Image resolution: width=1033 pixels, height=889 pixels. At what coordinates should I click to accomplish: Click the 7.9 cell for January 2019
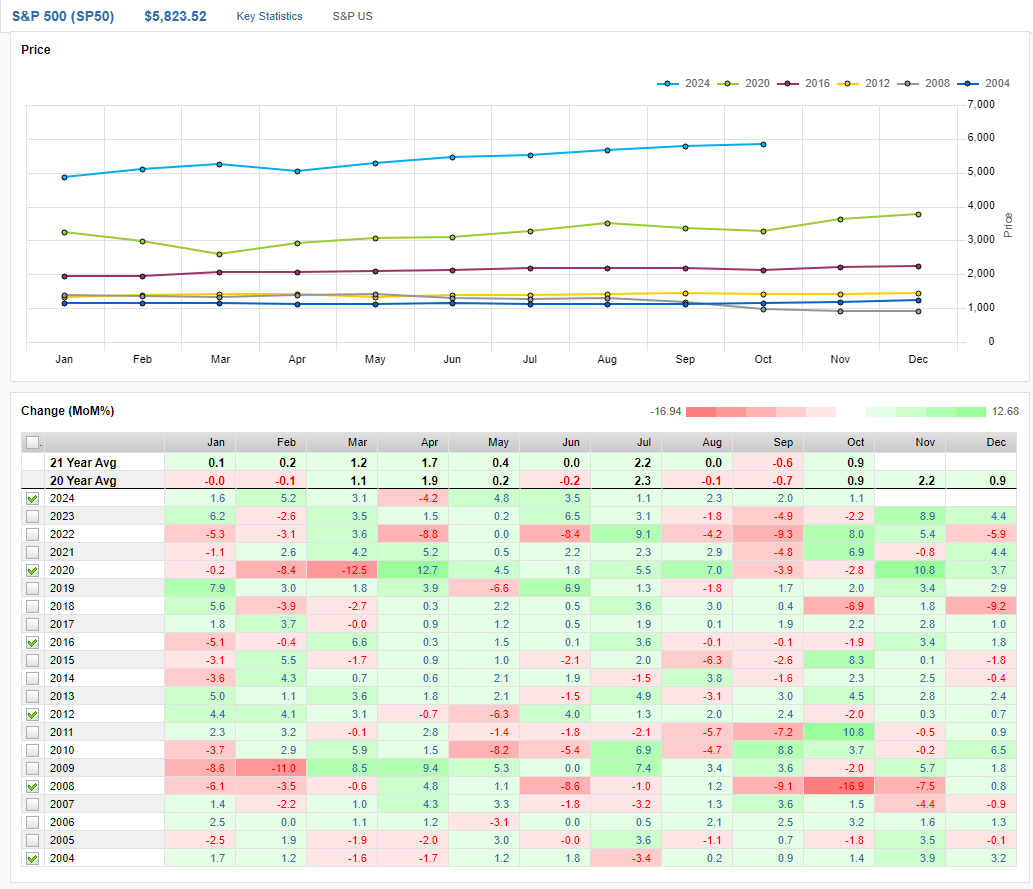pyautogui.click(x=200, y=588)
